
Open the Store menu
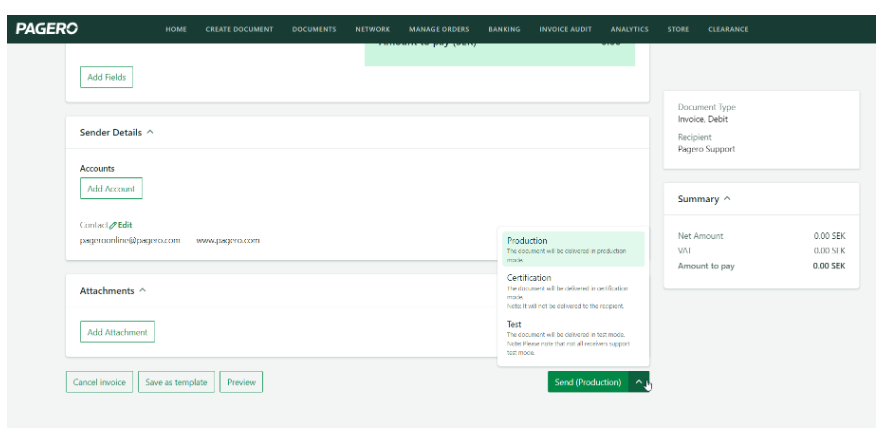[x=678, y=29]
